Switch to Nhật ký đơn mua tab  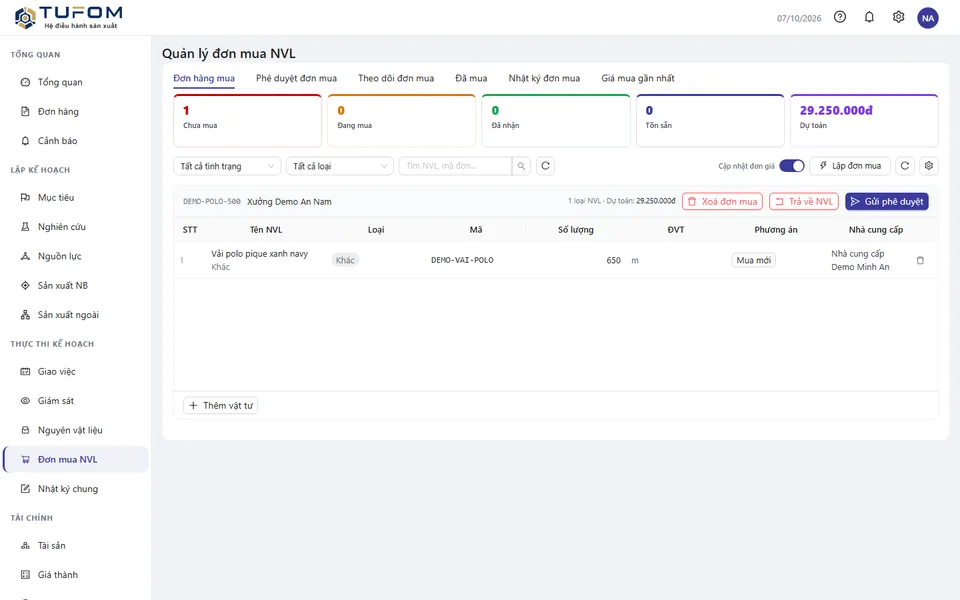[x=544, y=78]
